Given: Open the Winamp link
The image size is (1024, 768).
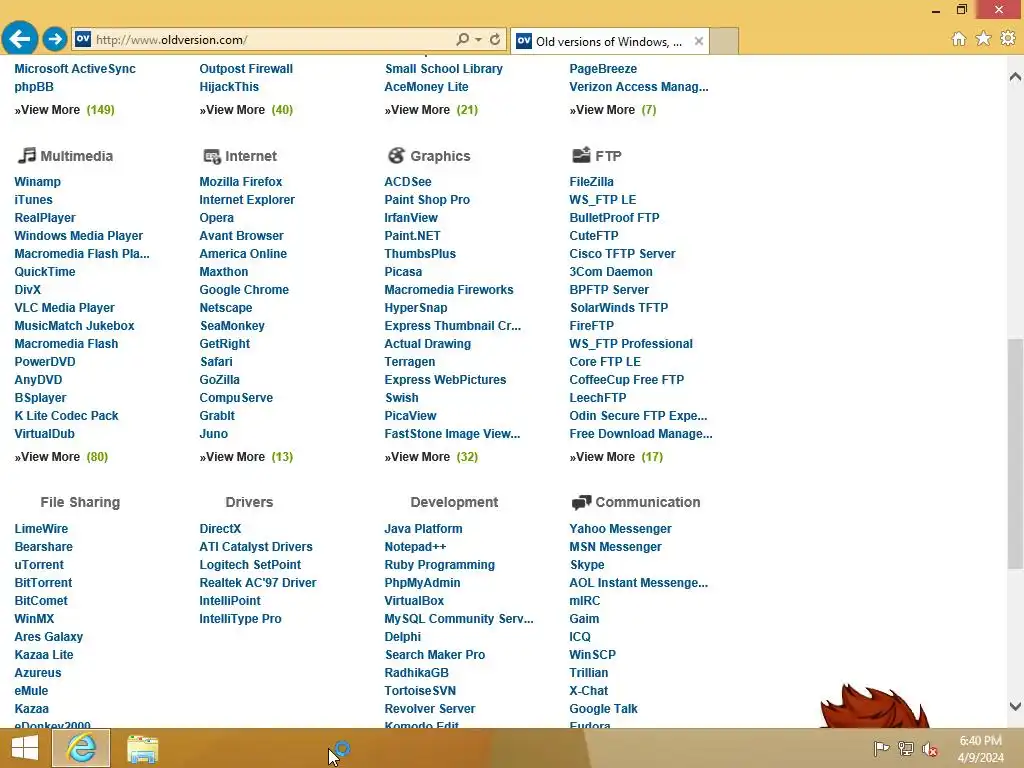Looking at the screenshot, I should click(x=37, y=182).
